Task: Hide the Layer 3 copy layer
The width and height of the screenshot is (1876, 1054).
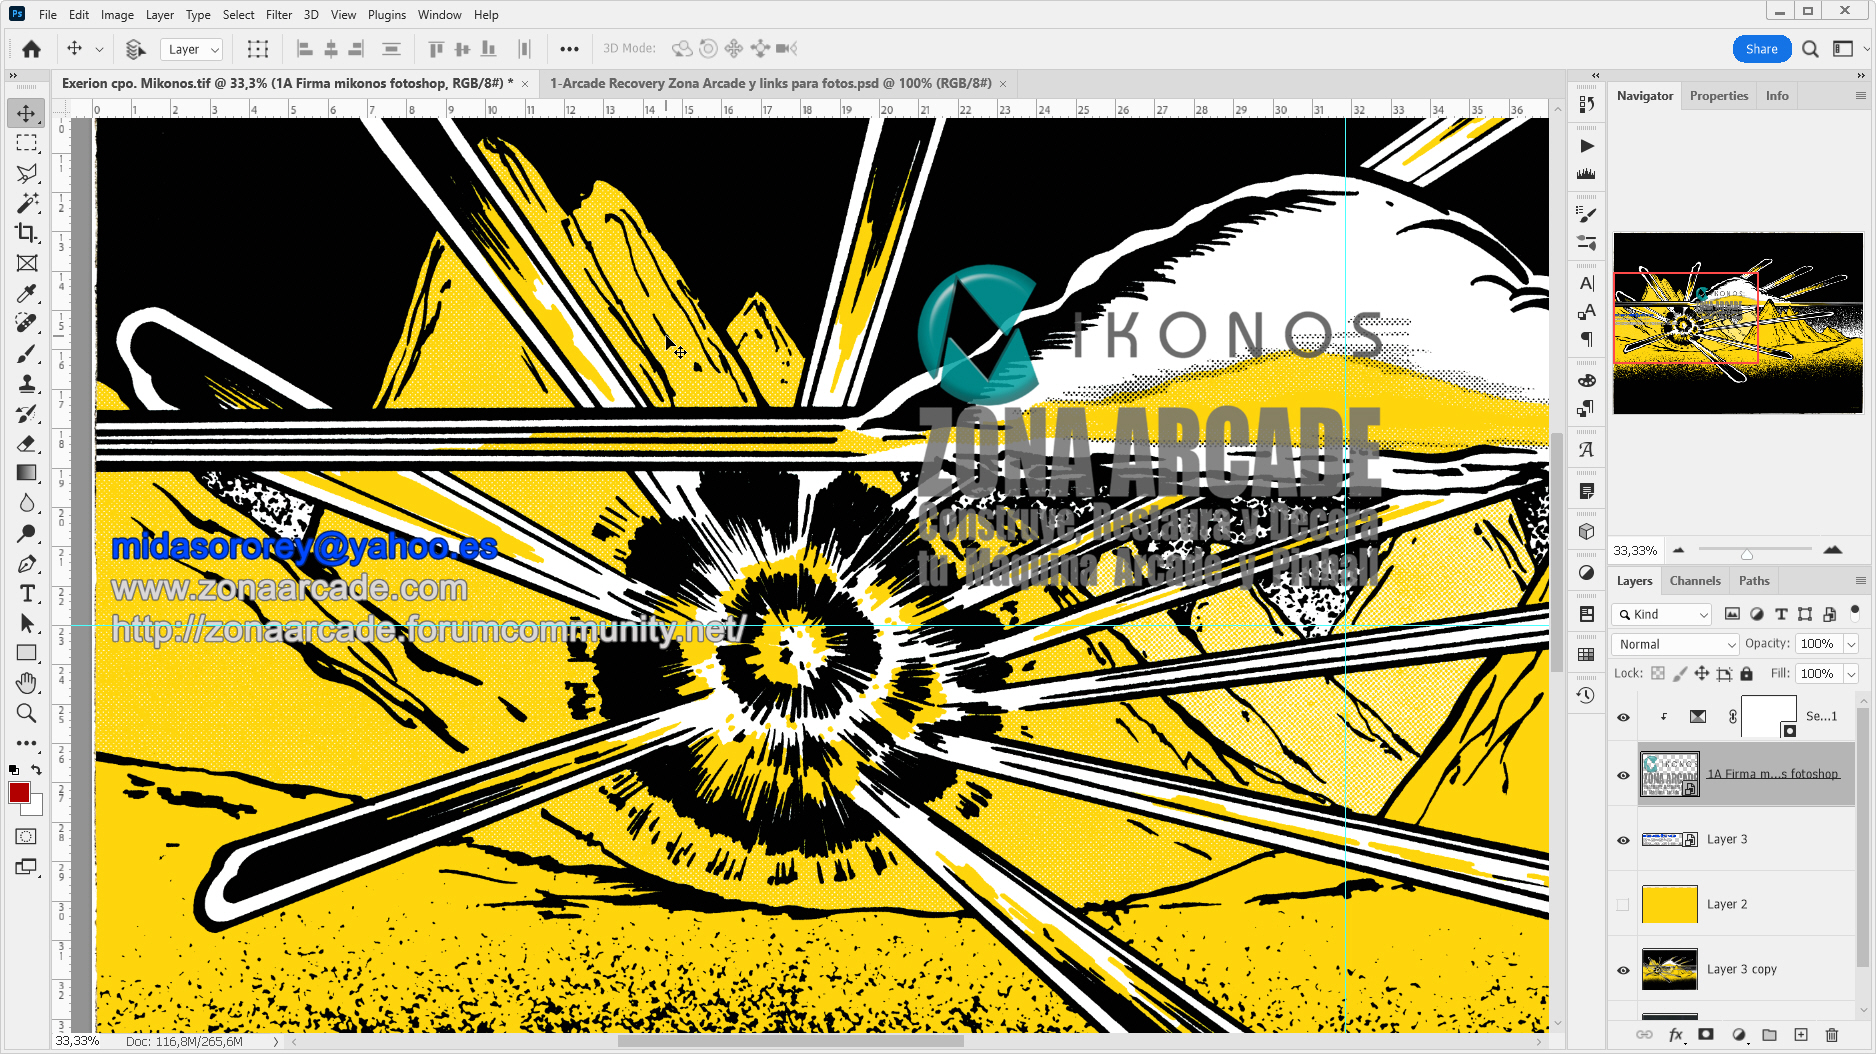Action: pyautogui.click(x=1623, y=970)
